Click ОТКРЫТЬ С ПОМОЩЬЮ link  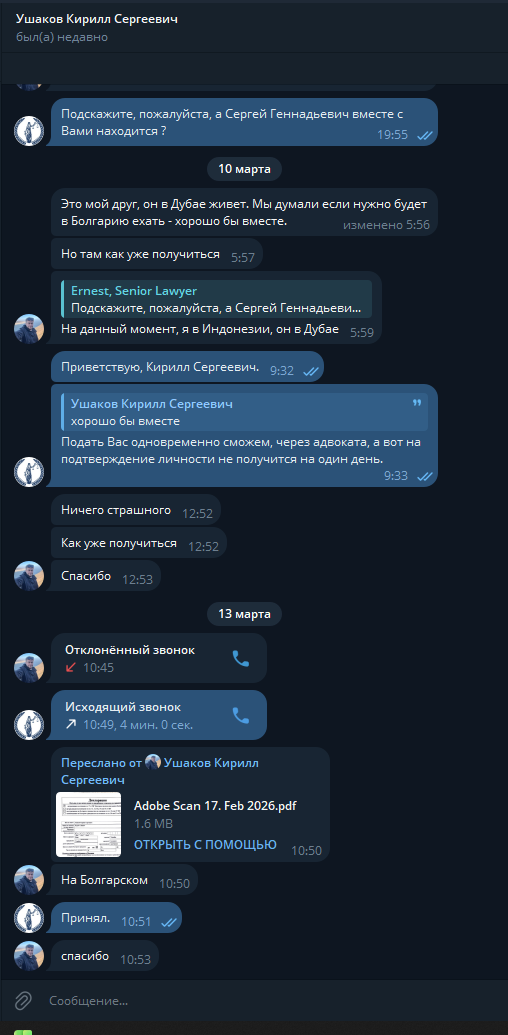tap(205, 844)
